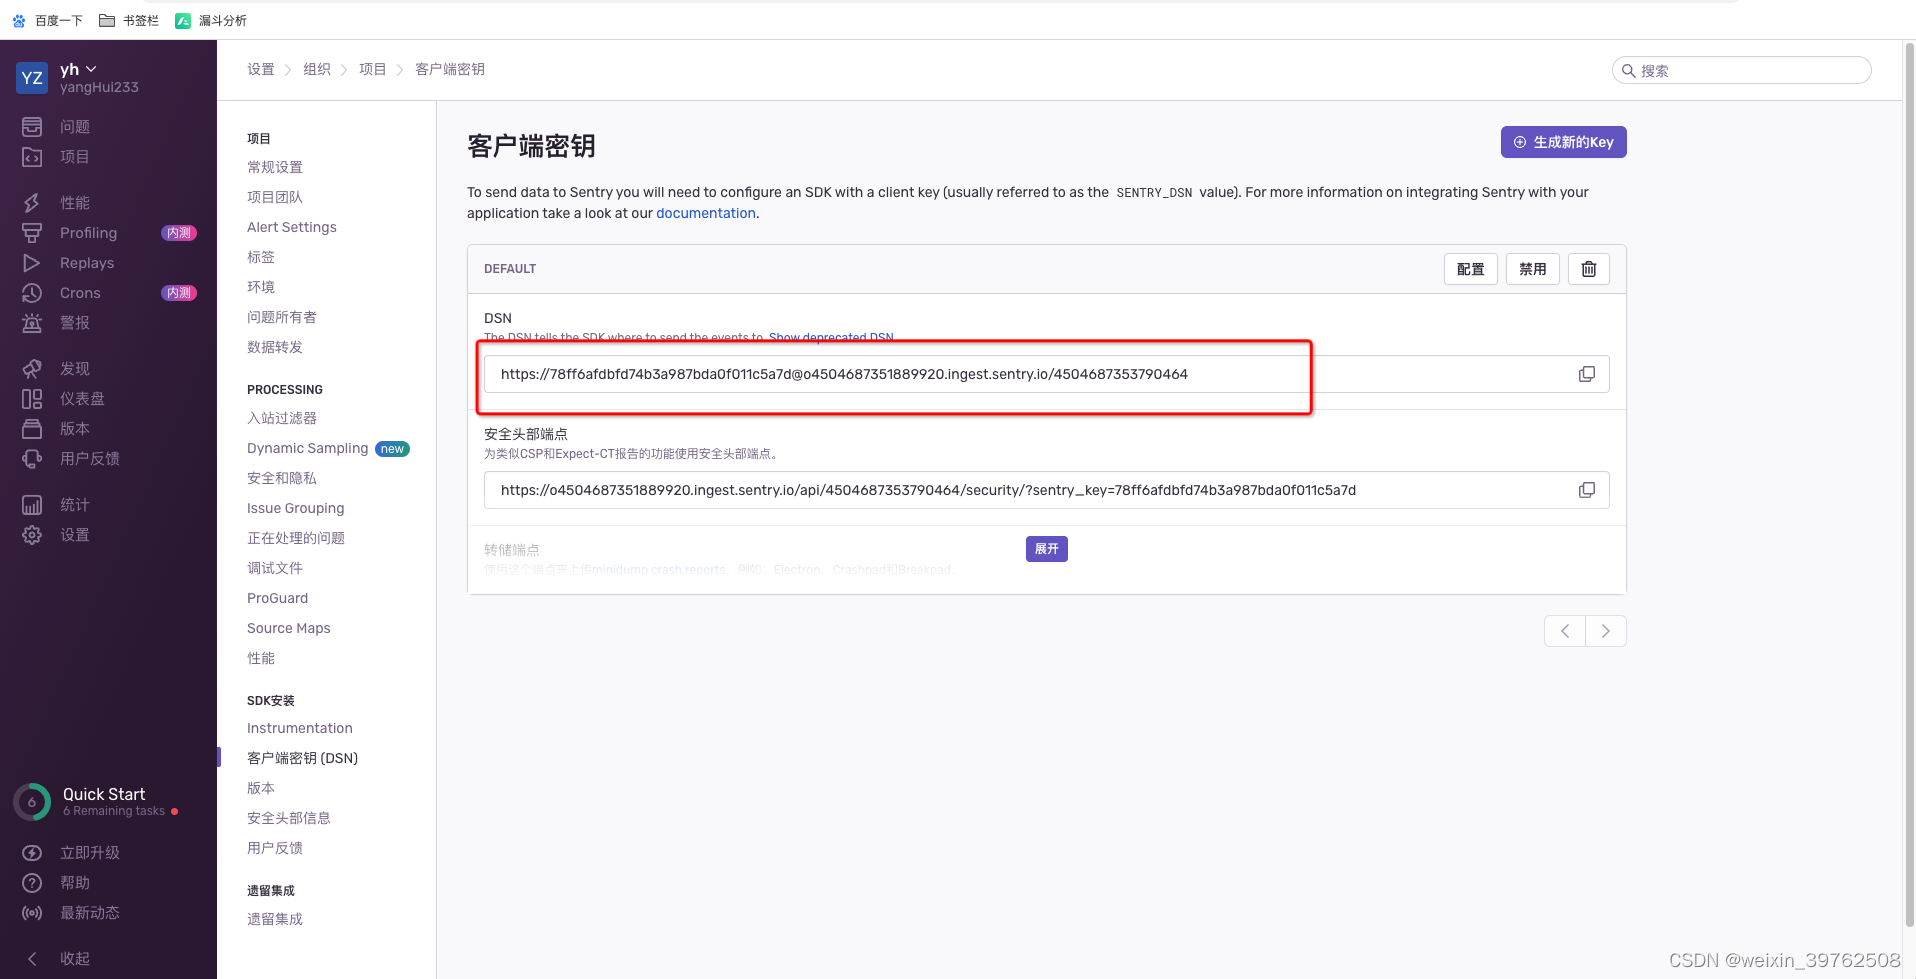Click 禁用 button to disable key

coord(1533,269)
